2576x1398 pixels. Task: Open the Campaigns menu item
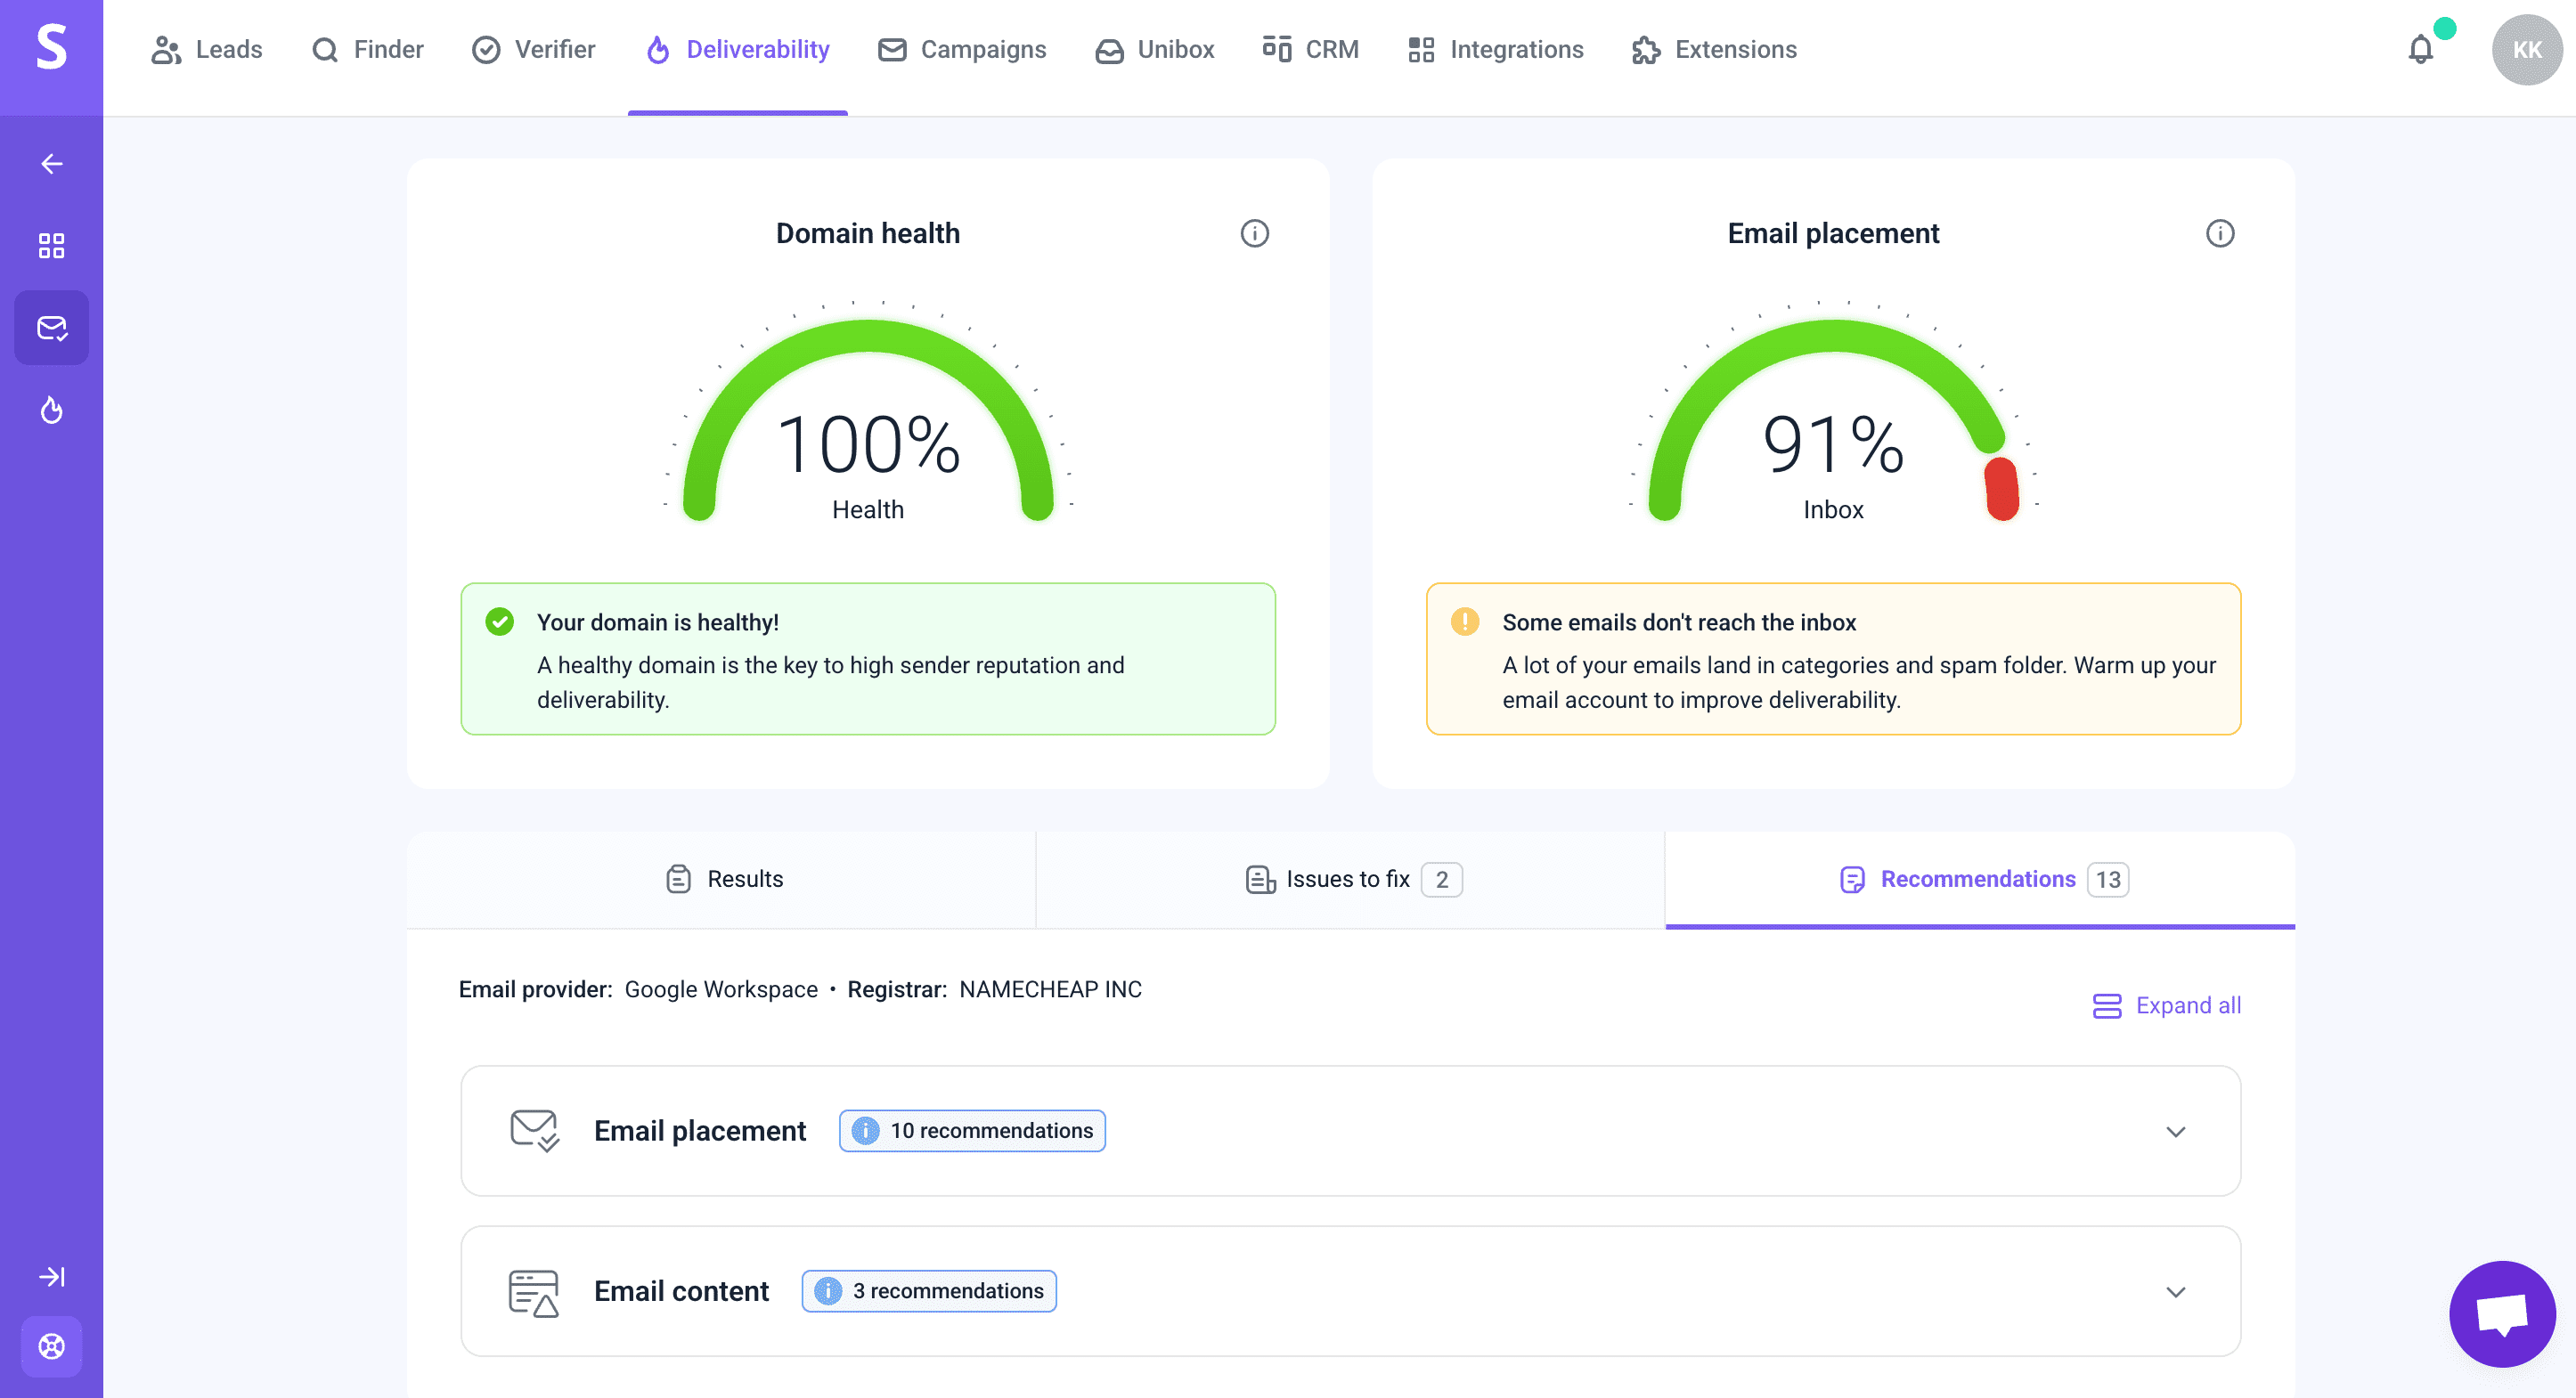coord(962,49)
